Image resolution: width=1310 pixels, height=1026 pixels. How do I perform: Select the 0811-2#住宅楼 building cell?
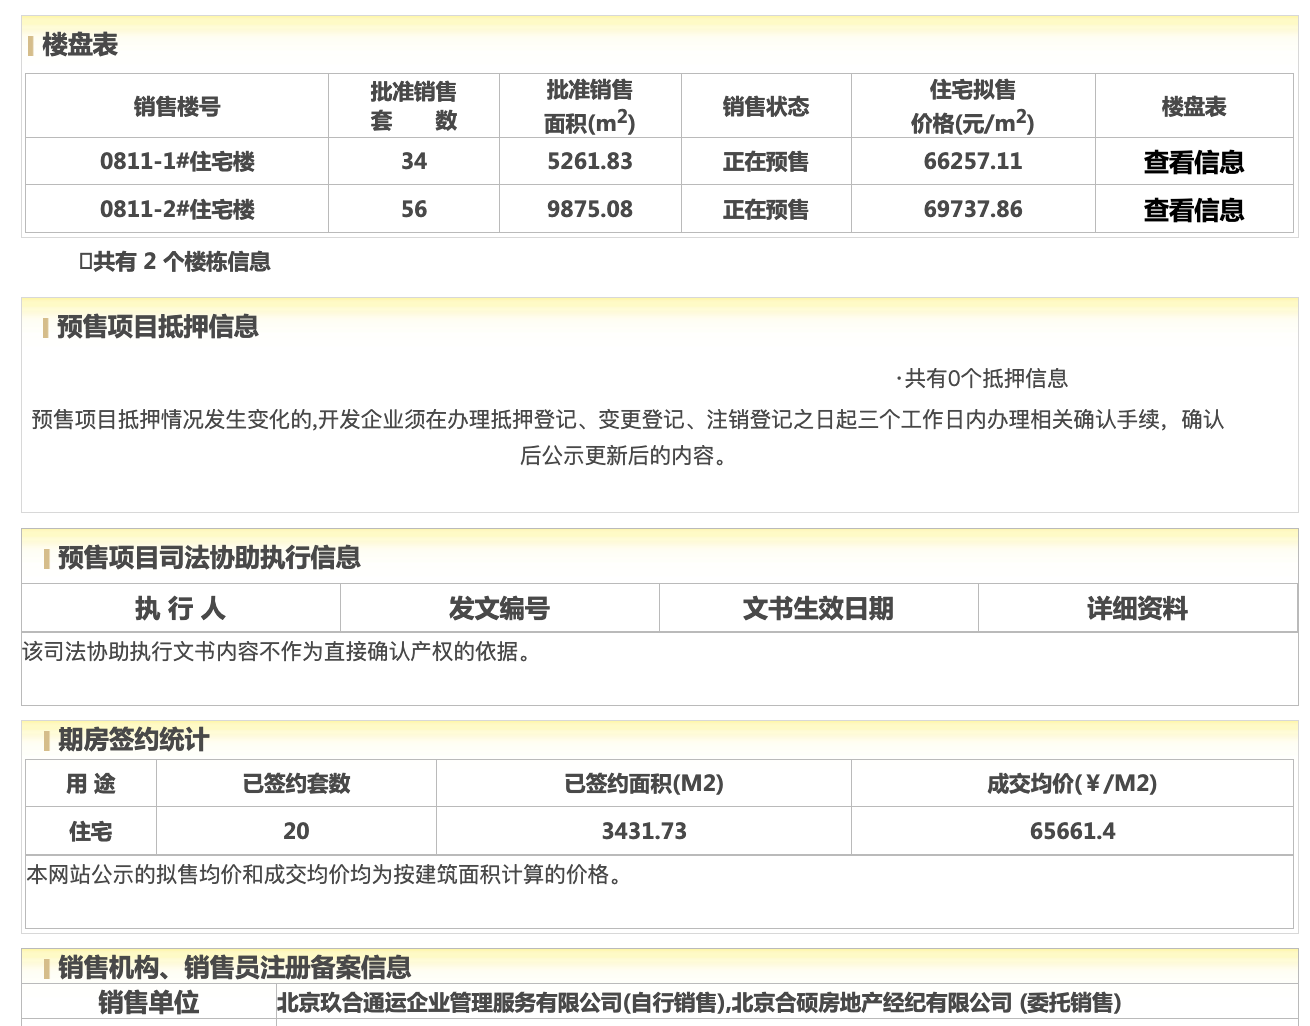tap(177, 210)
